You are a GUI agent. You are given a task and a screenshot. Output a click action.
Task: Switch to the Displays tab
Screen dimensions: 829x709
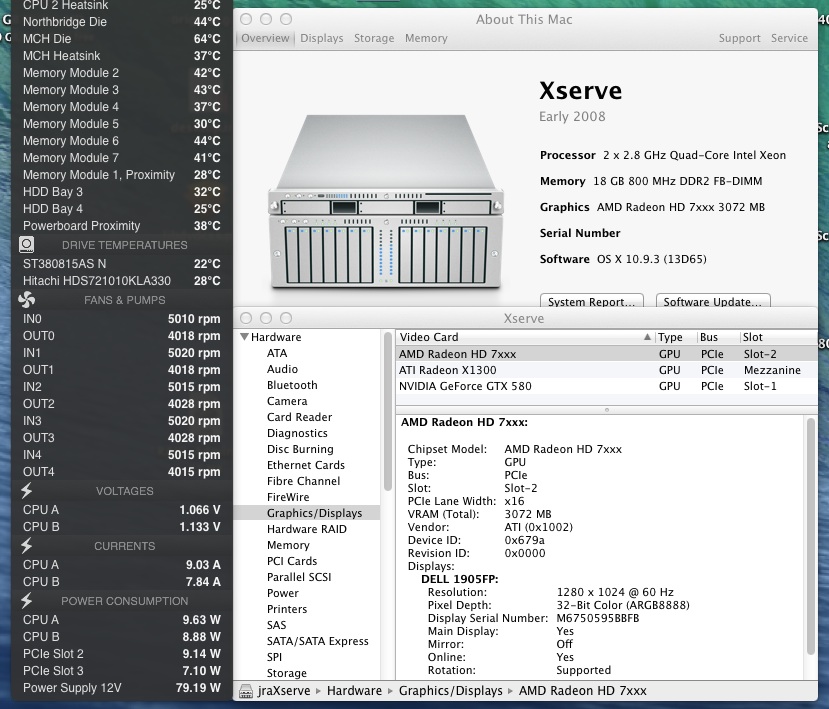pyautogui.click(x=321, y=39)
